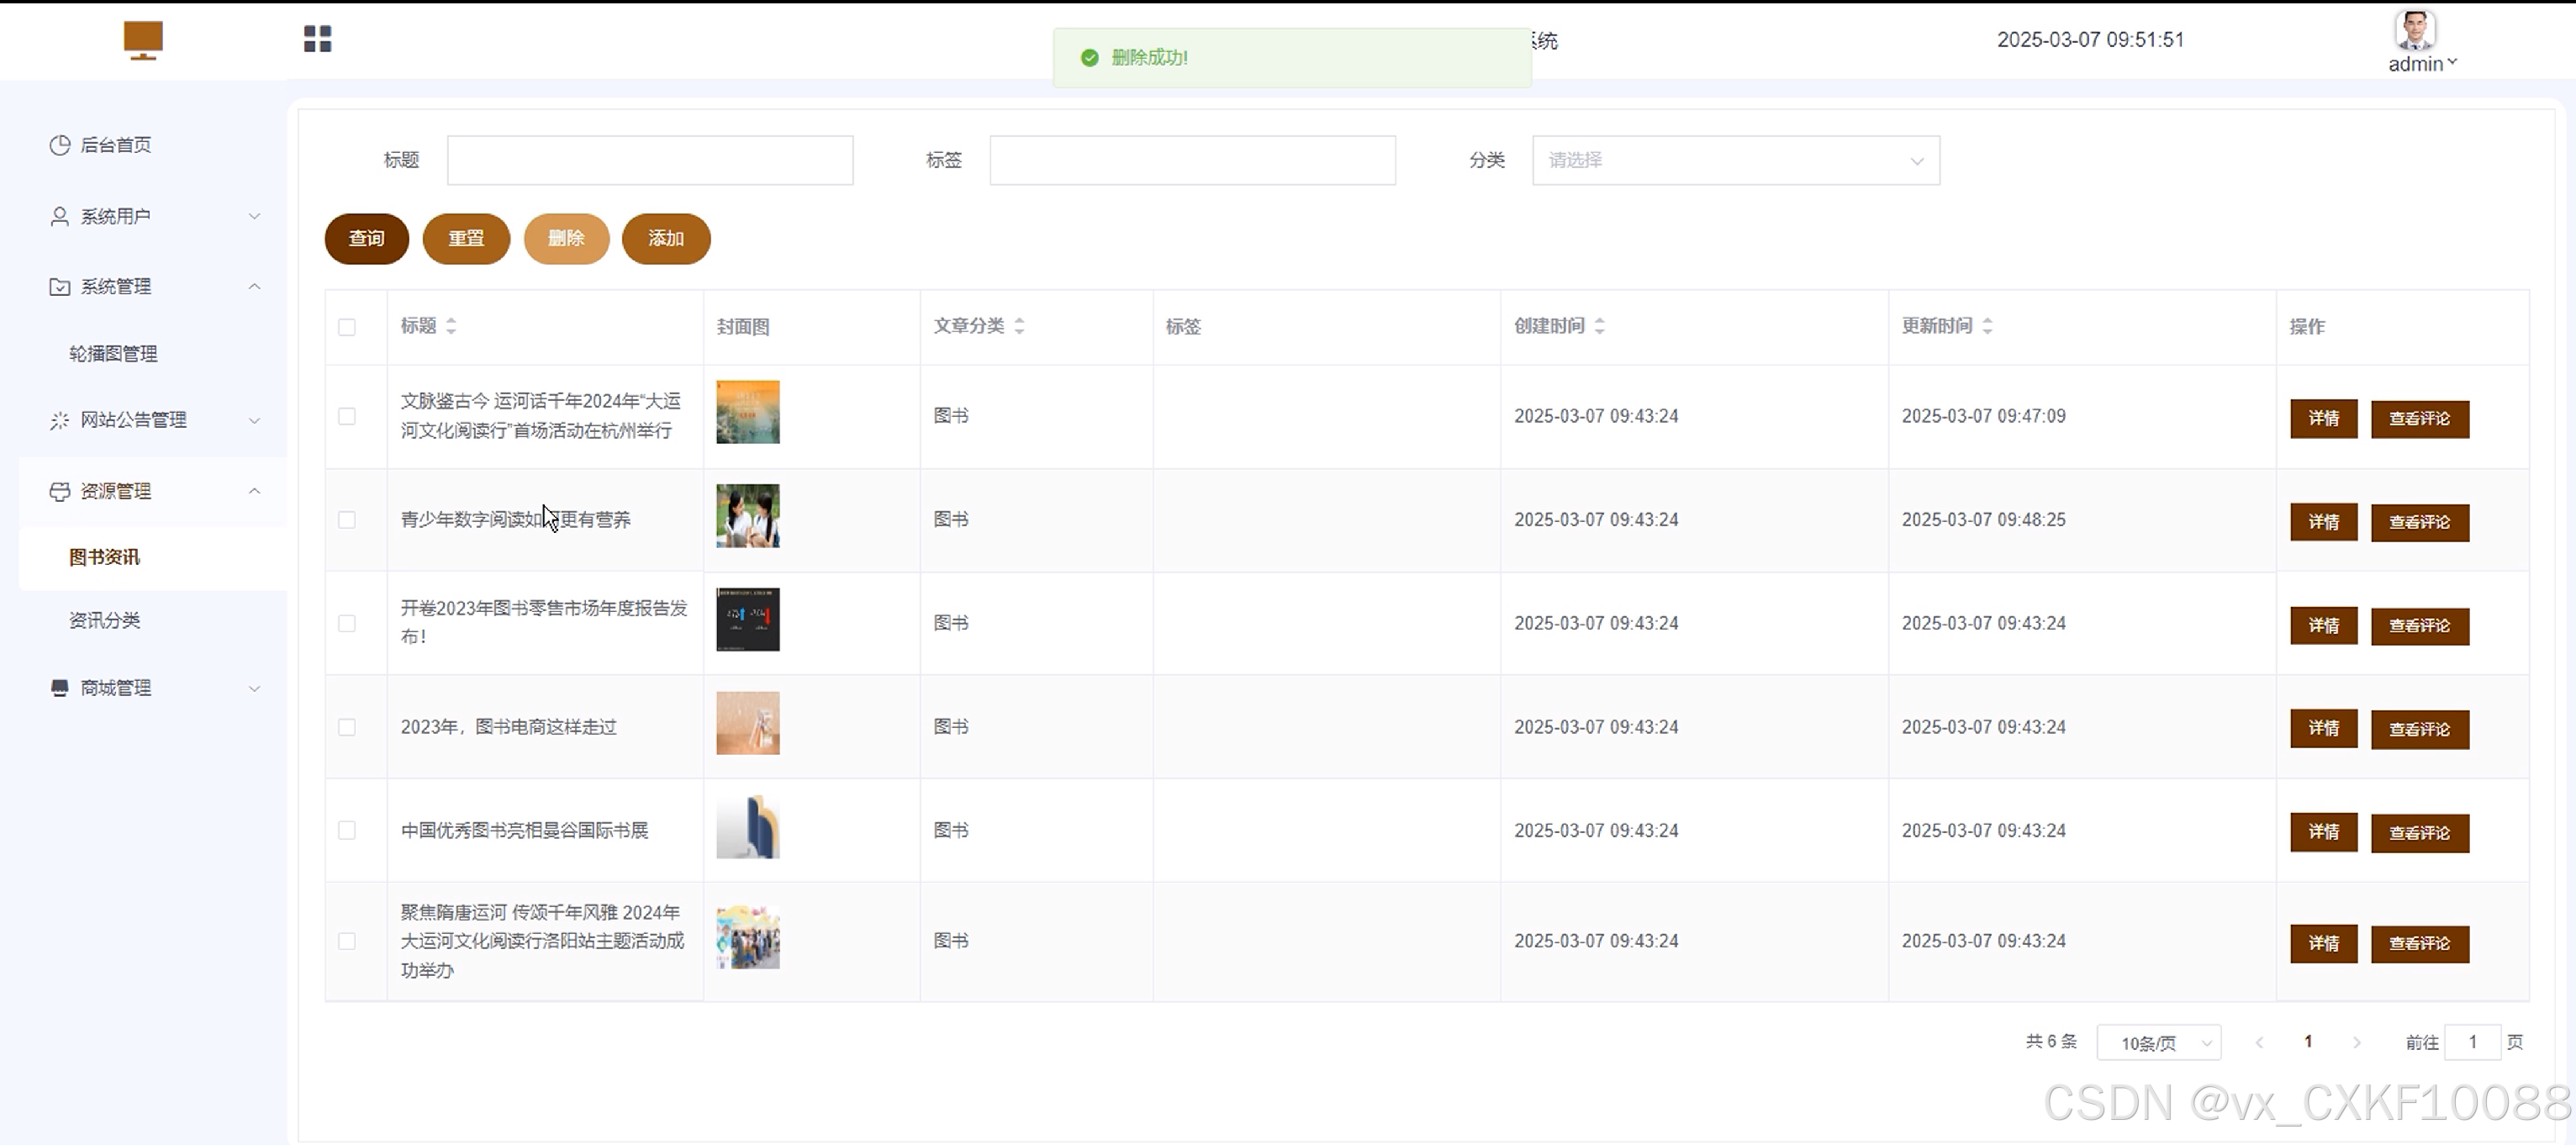The height and width of the screenshot is (1145, 2576).
Task: Sort by article category (文章分类) column arrows
Action: (1019, 326)
